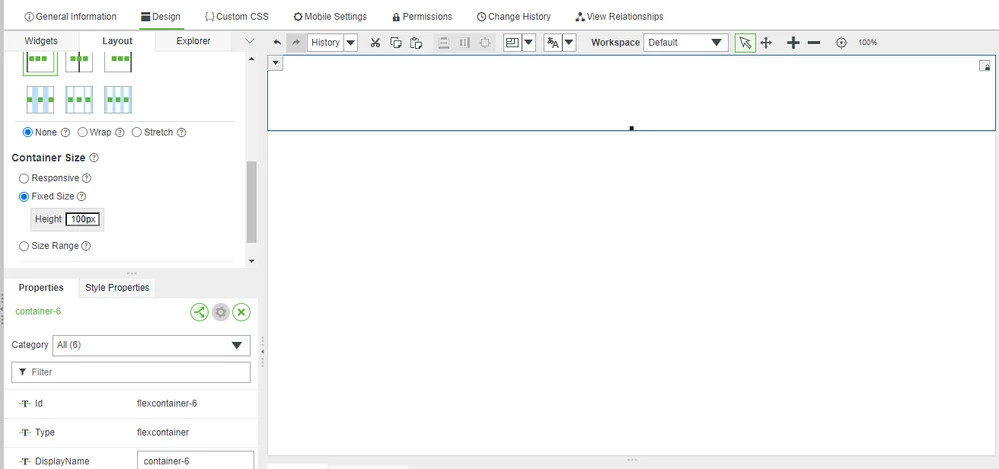Choose the center-aligned layout icon
The width and height of the screenshot is (999, 469).
click(79, 63)
